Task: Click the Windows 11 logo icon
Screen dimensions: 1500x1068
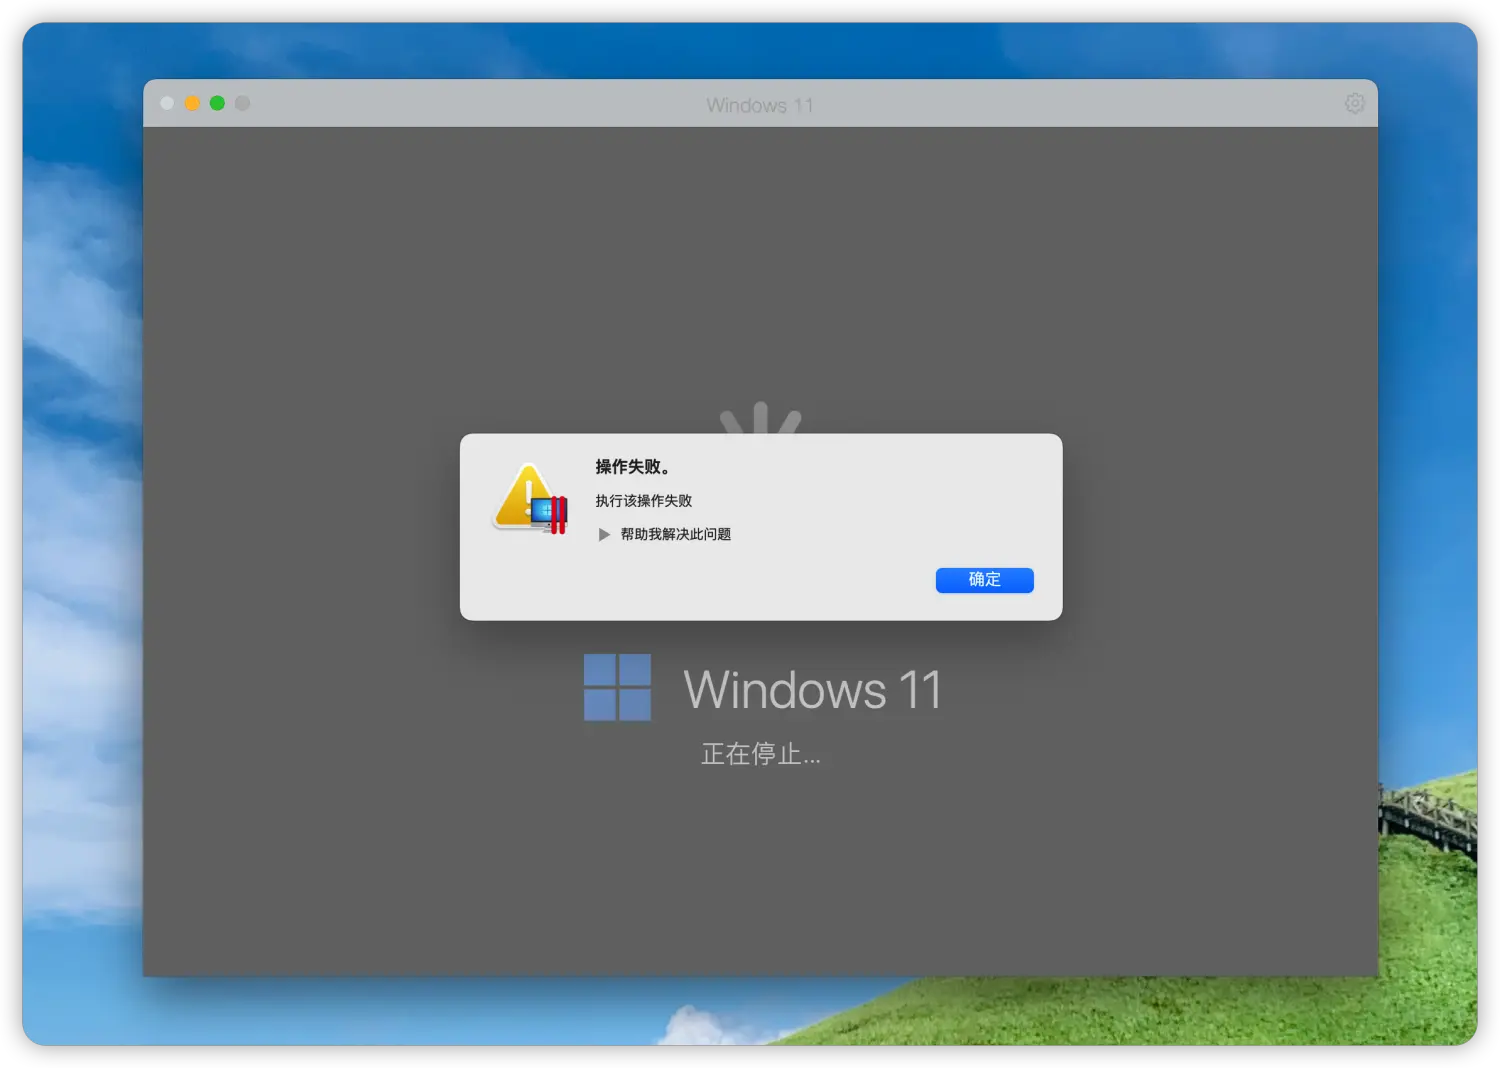Action: [617, 687]
